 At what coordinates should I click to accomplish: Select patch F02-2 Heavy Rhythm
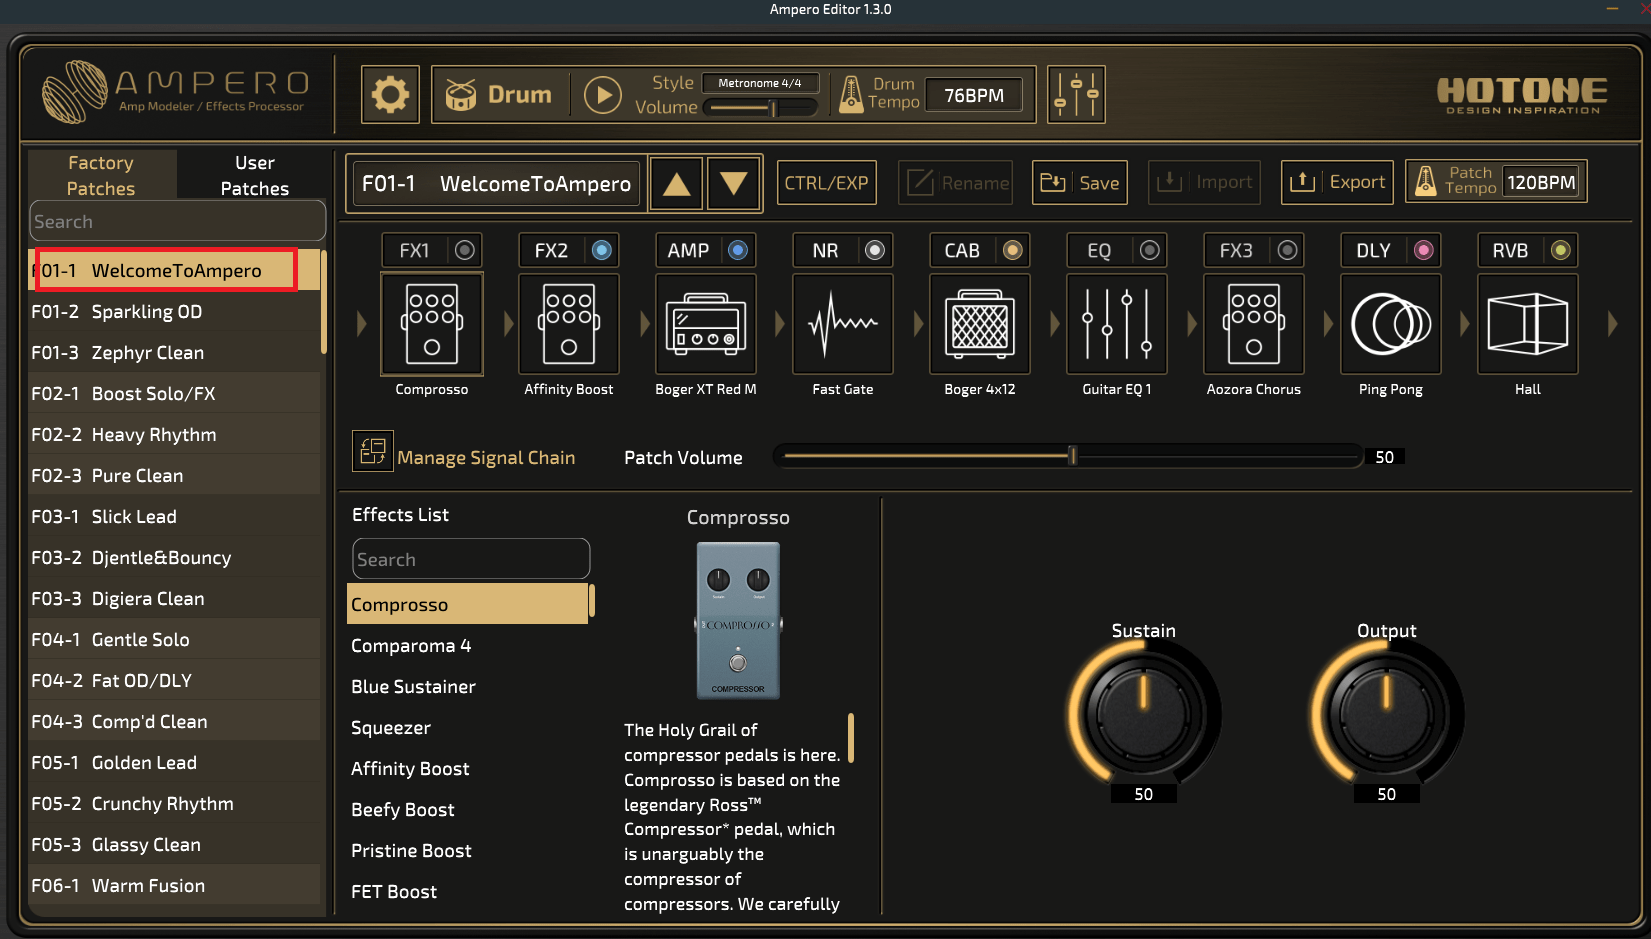coord(174,435)
